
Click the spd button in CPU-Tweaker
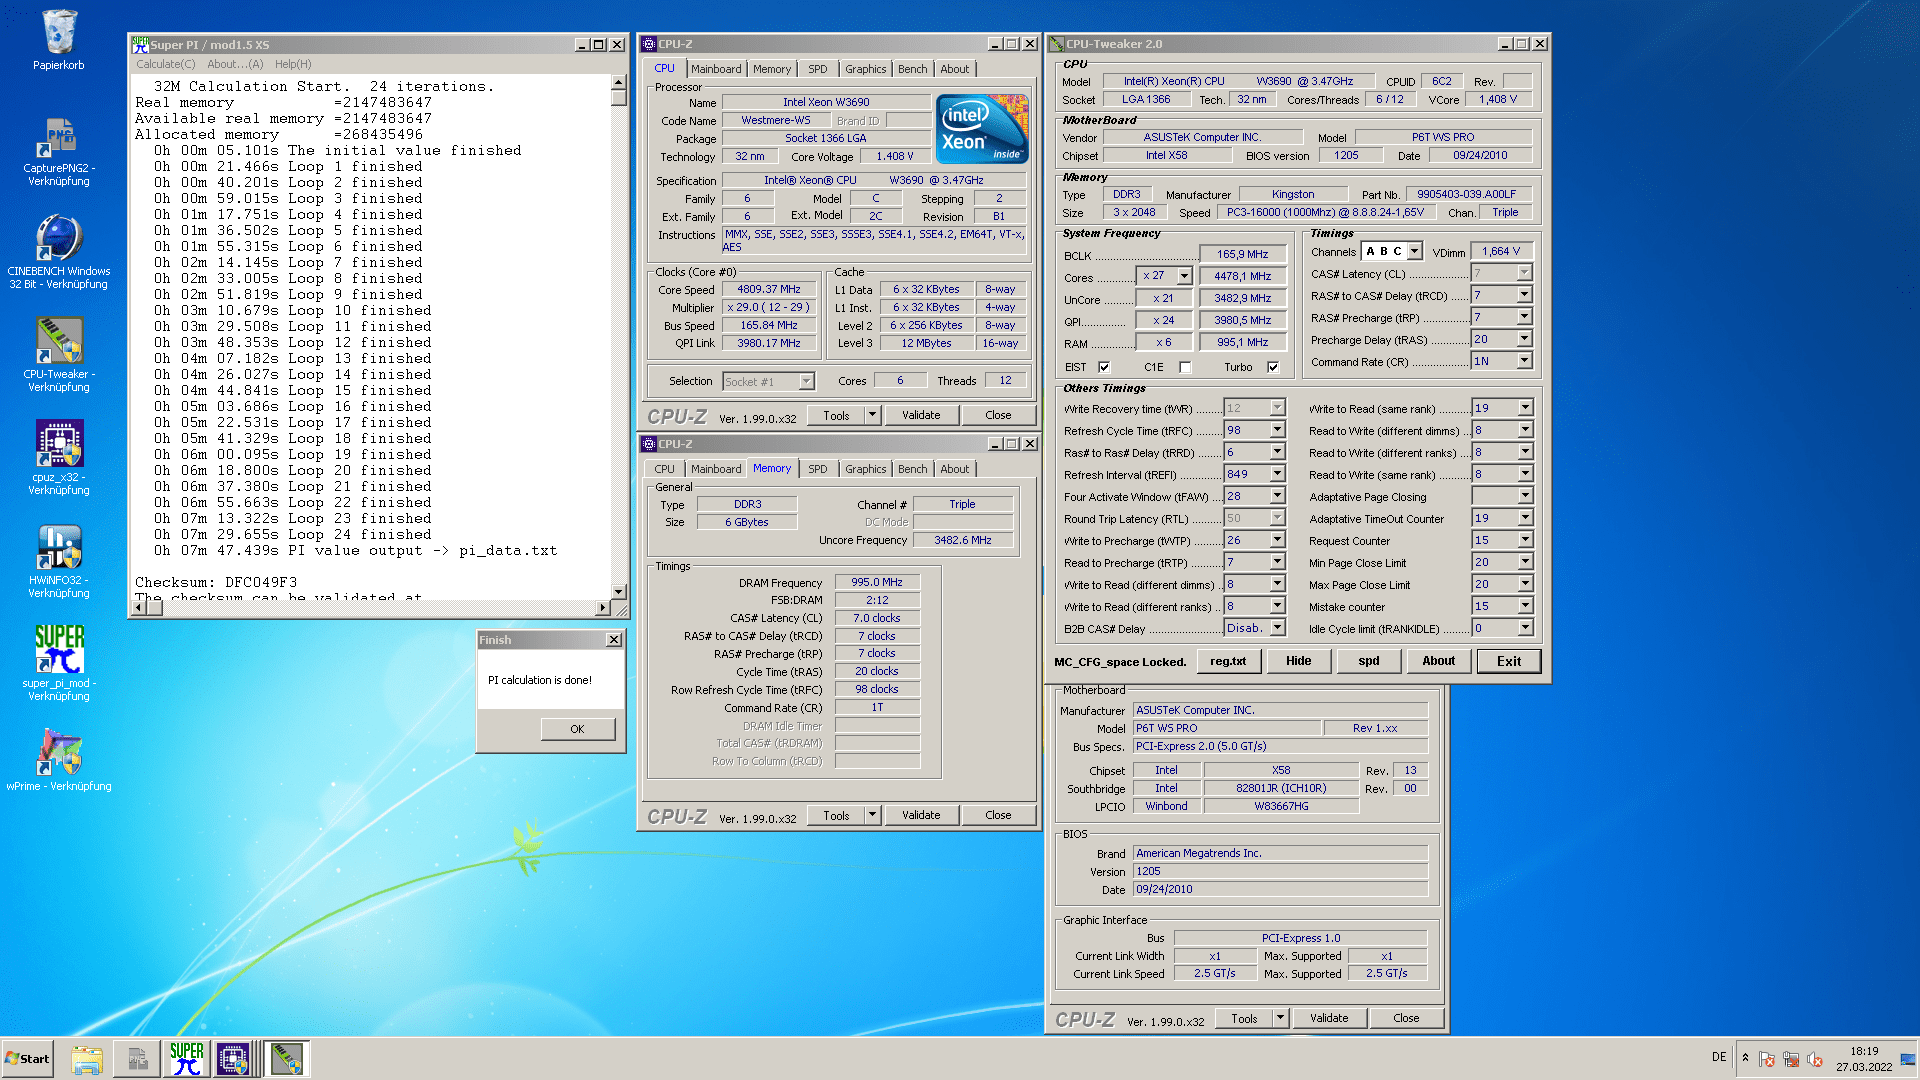pos(1368,661)
